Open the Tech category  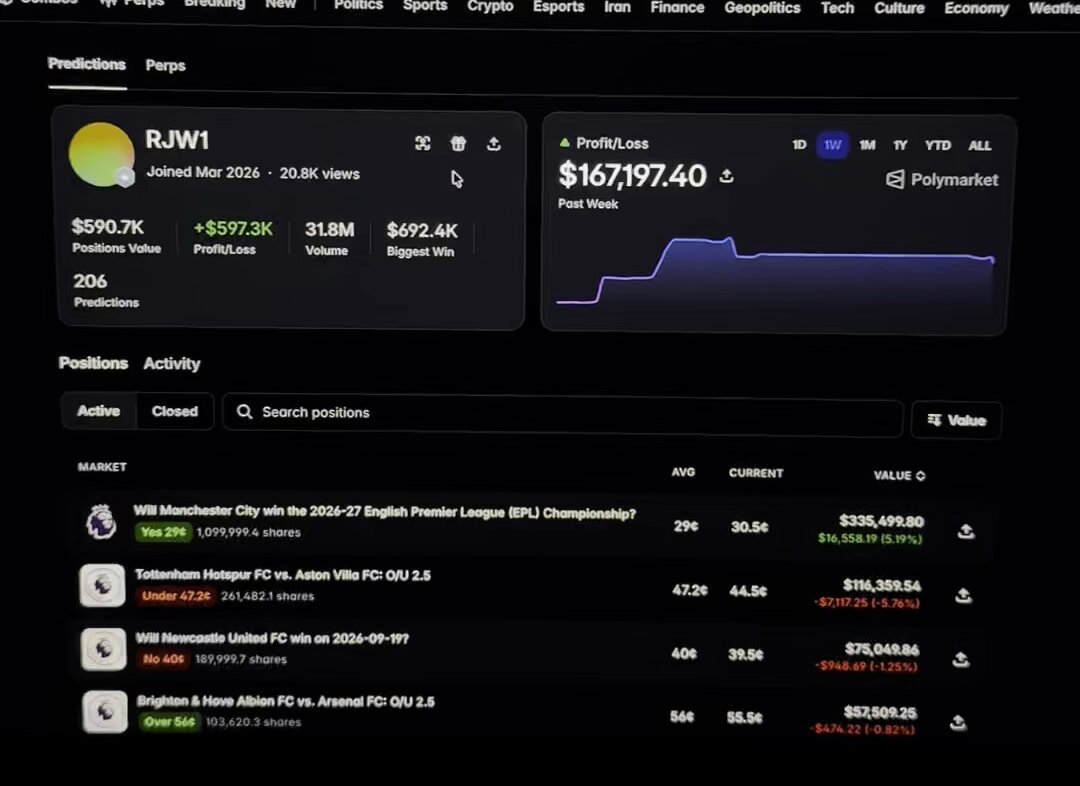[838, 8]
